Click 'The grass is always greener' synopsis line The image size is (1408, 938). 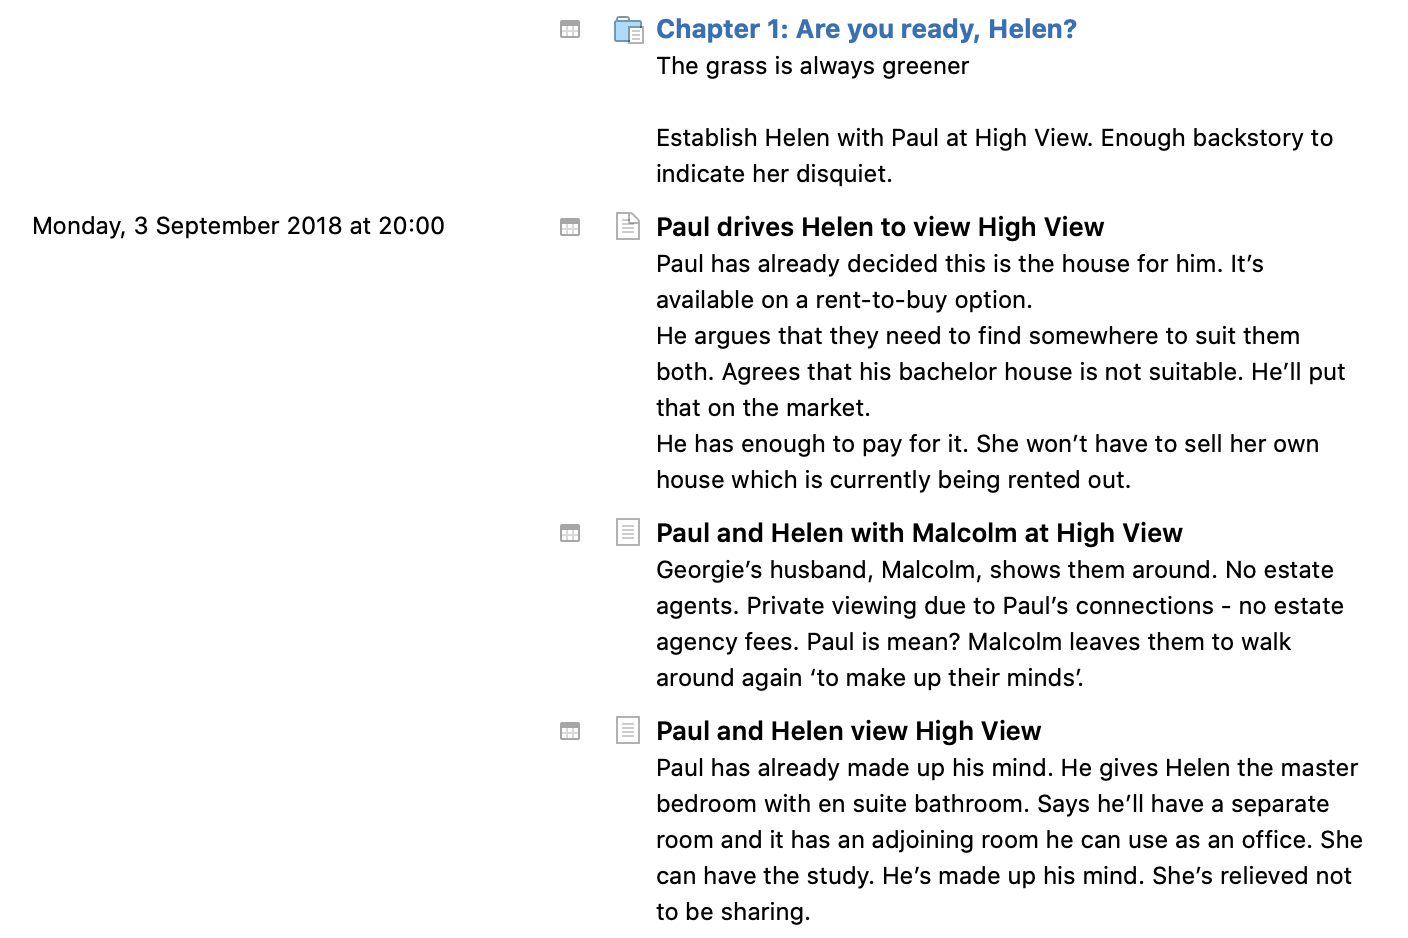(812, 66)
